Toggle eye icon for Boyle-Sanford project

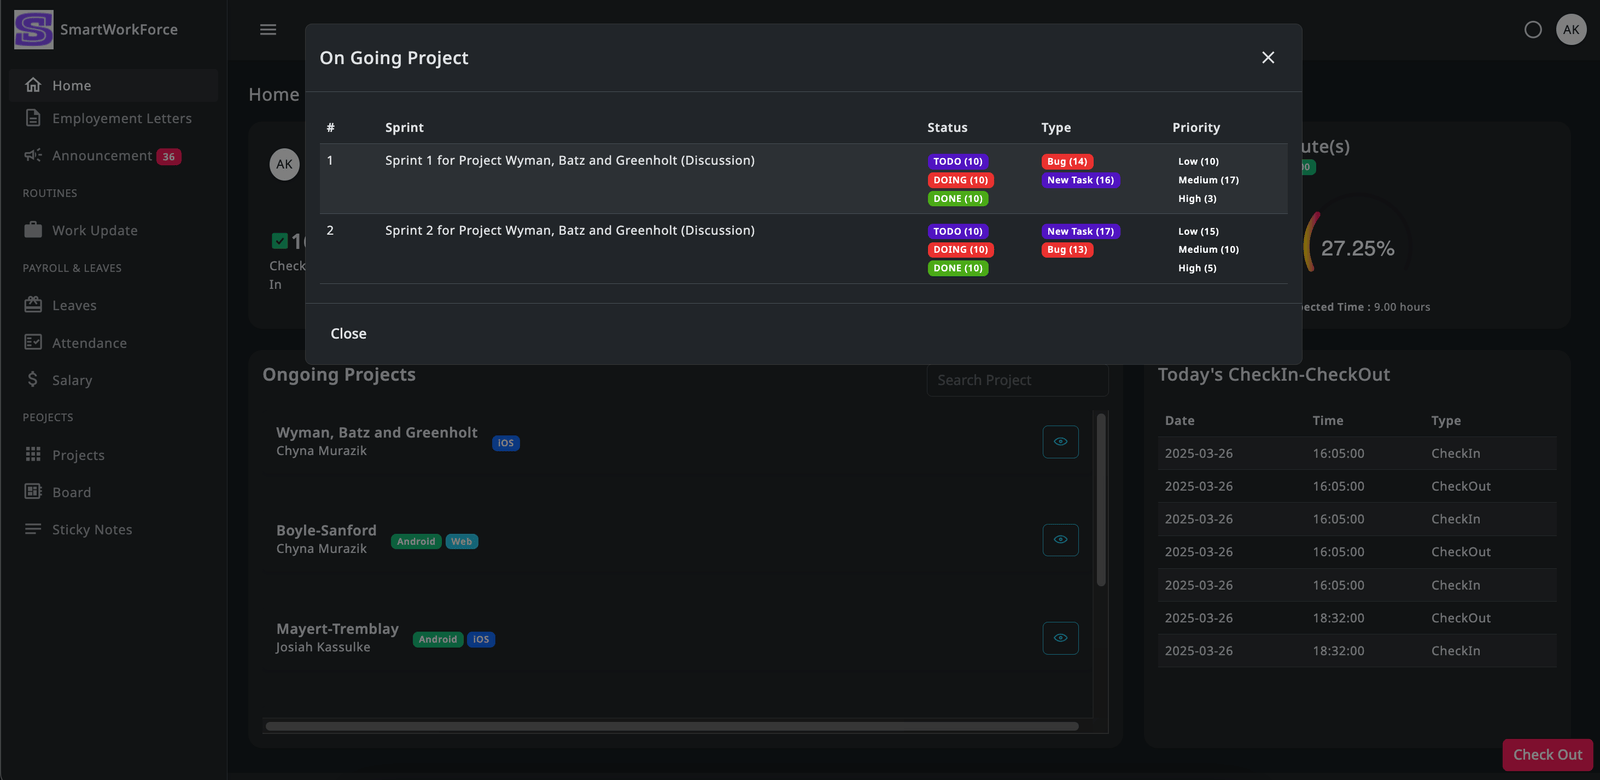coord(1060,540)
